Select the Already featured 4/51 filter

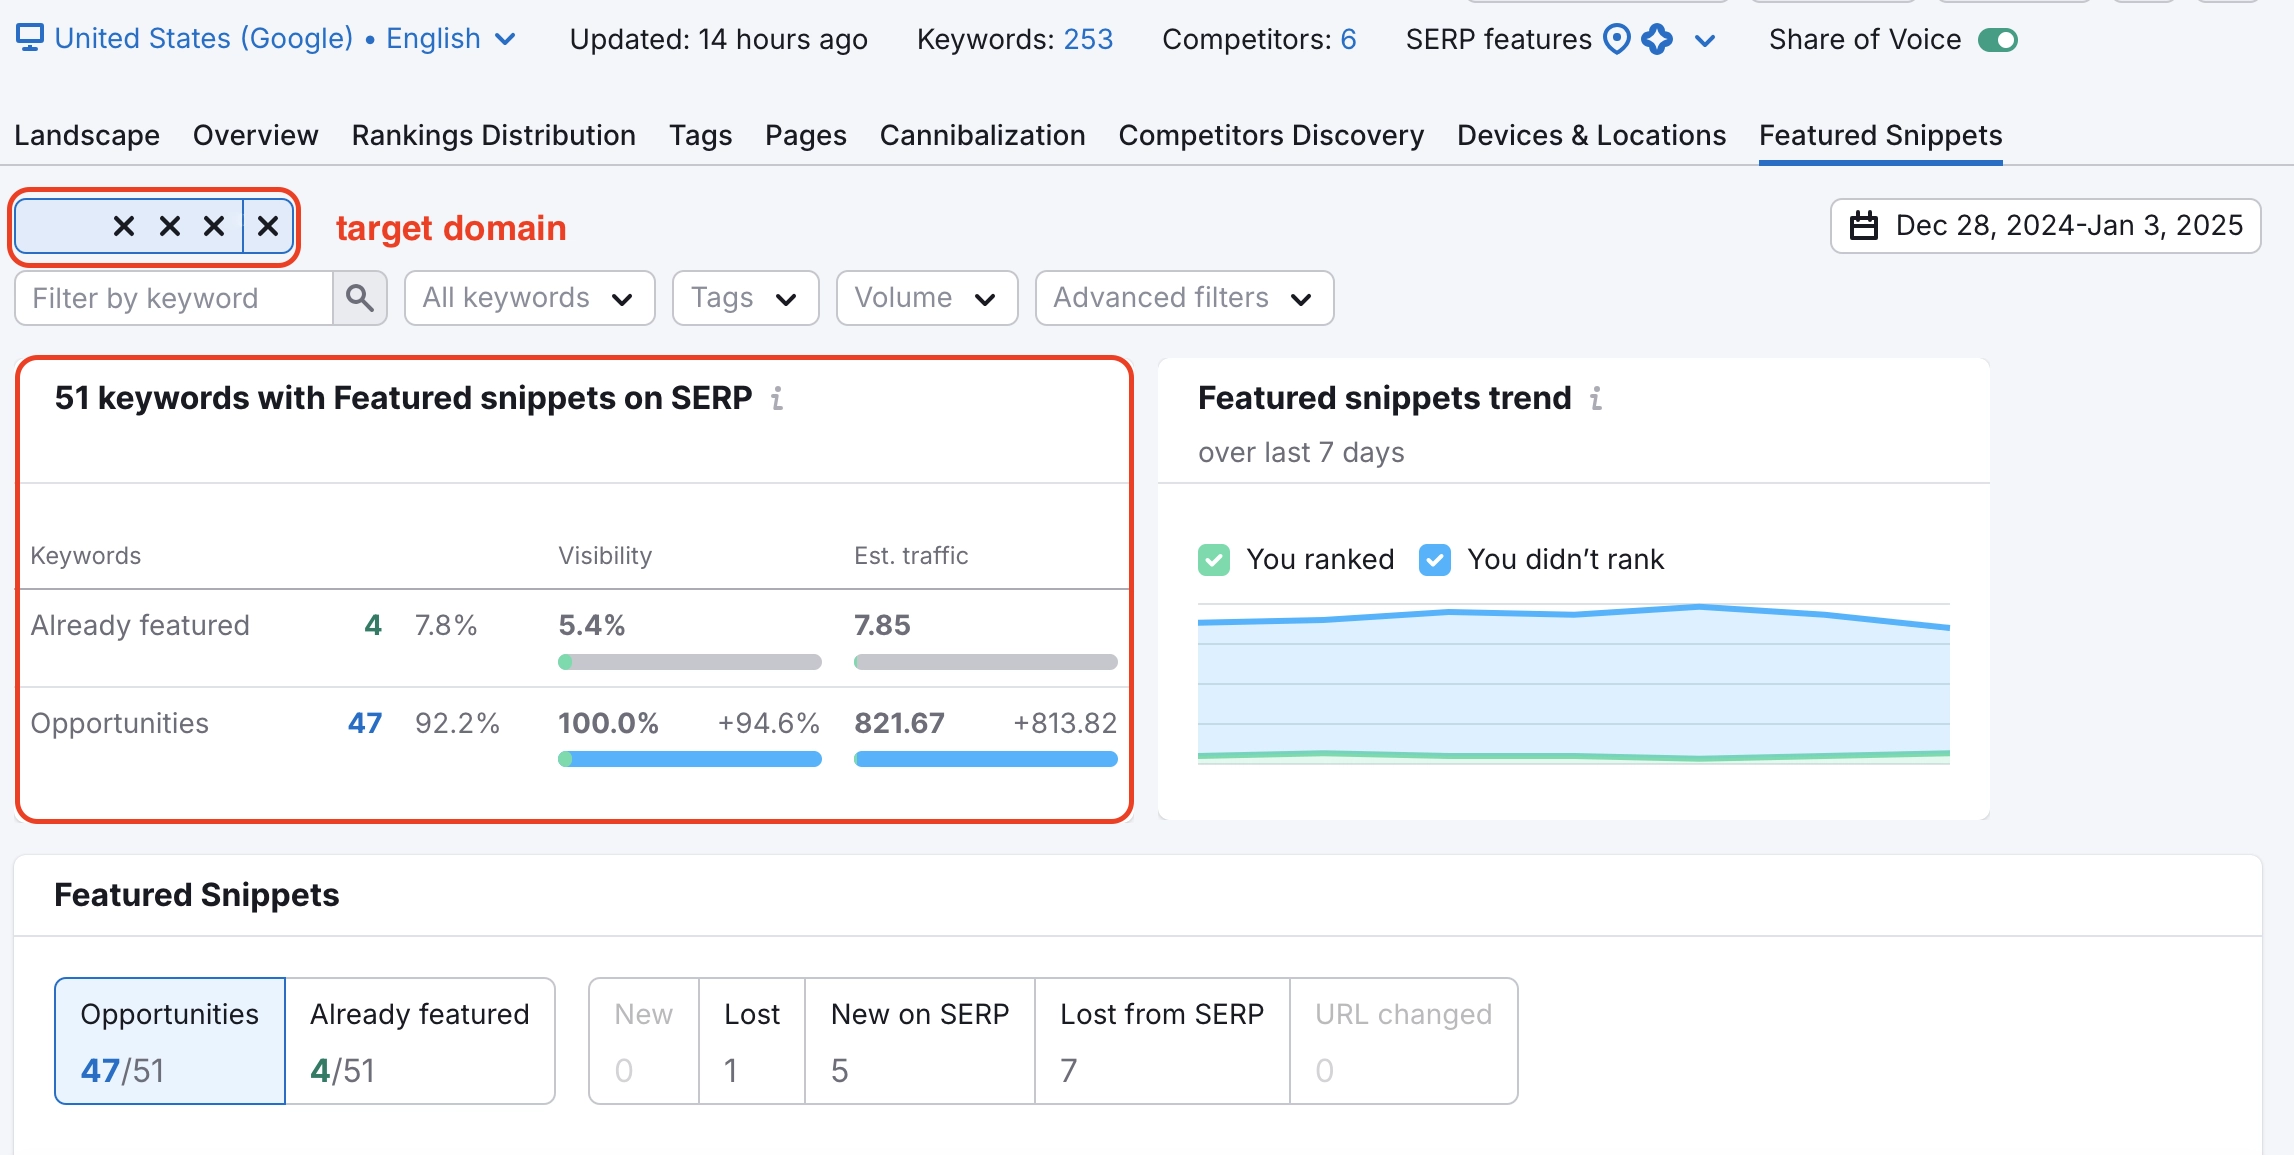click(419, 1041)
